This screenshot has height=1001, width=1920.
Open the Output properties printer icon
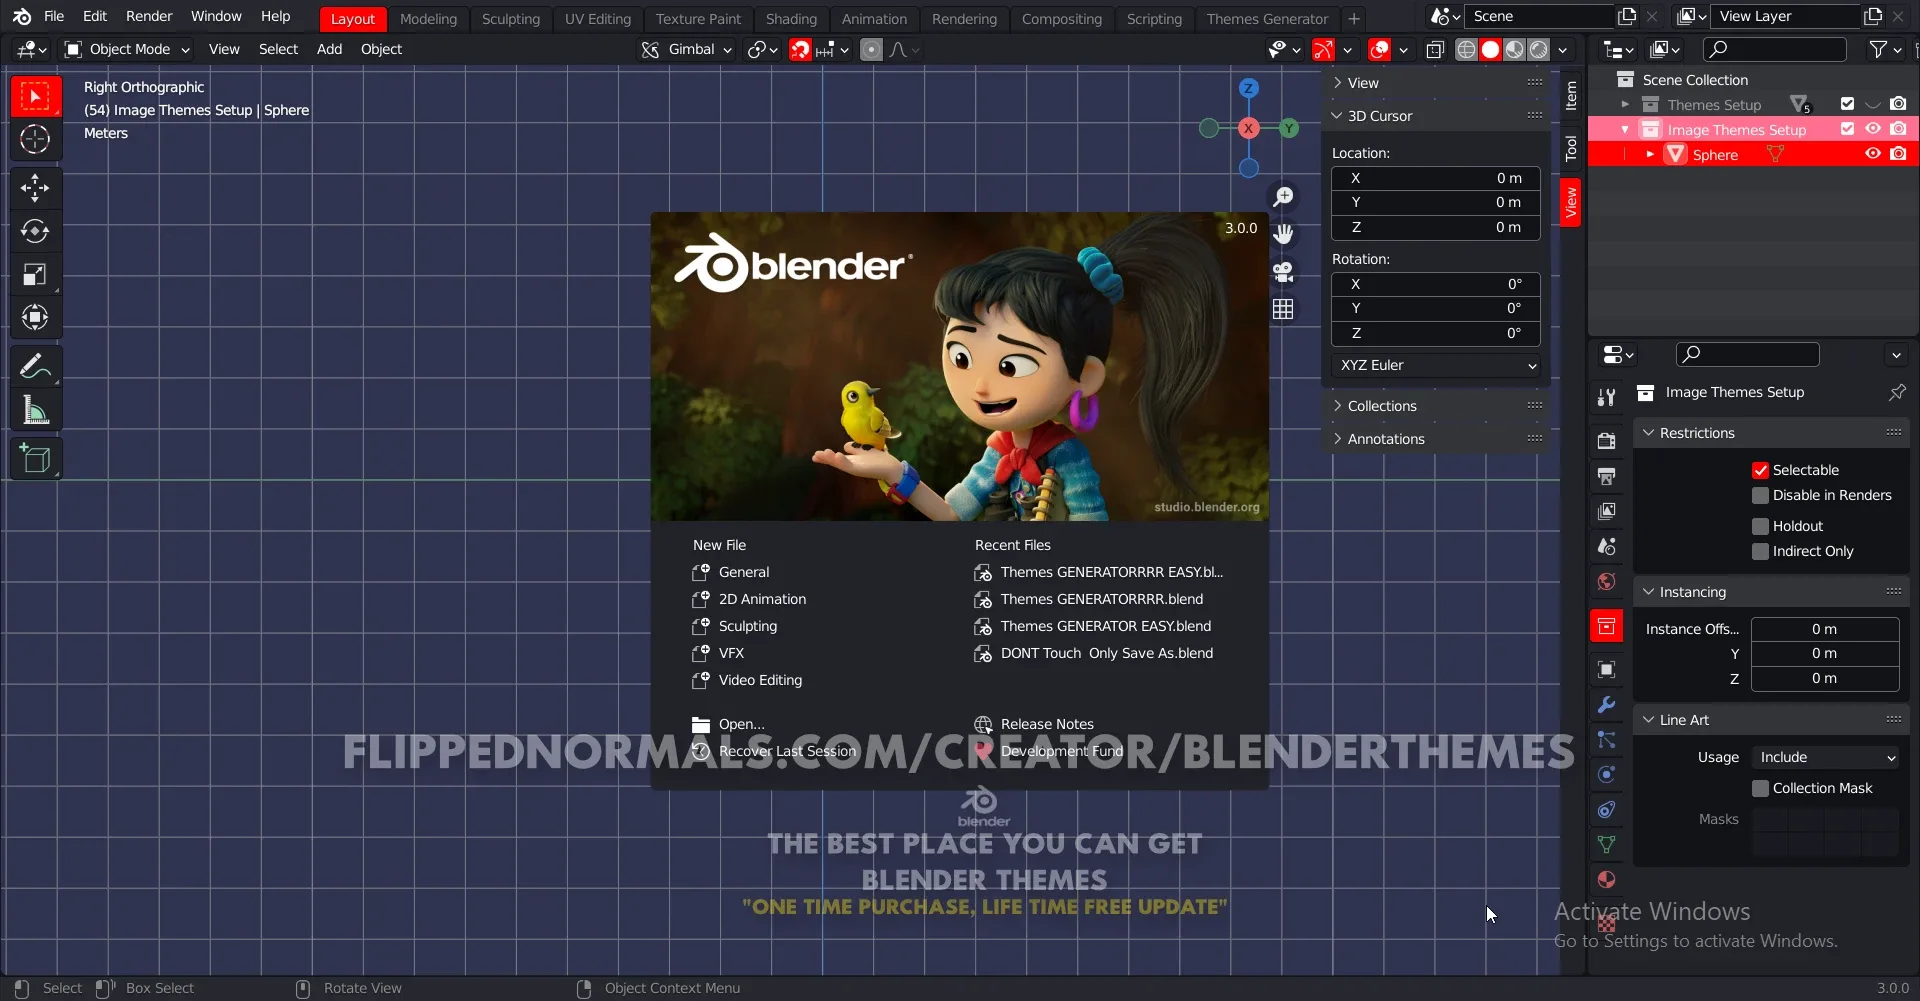coord(1606,476)
